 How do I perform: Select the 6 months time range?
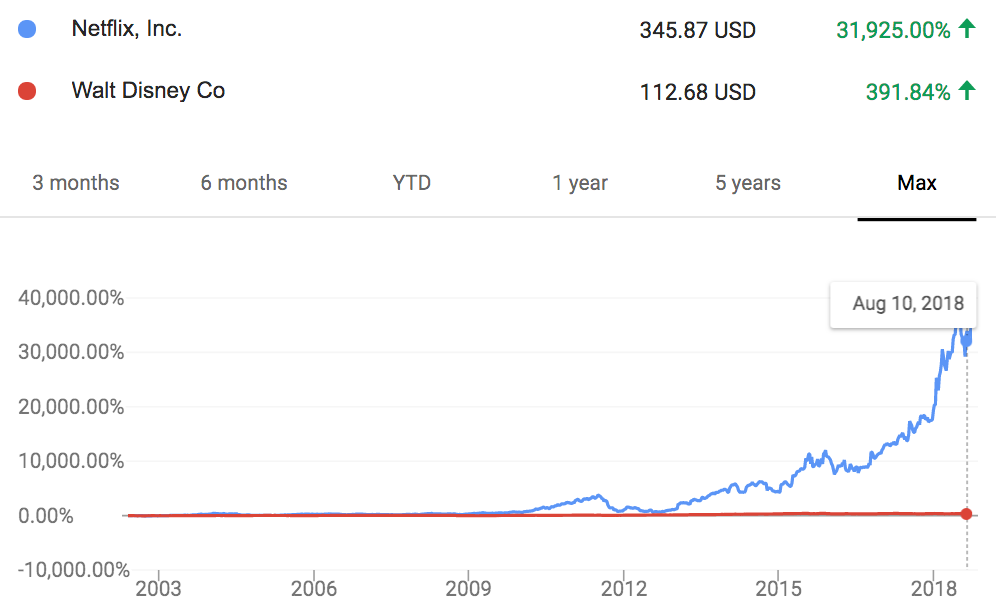243,183
